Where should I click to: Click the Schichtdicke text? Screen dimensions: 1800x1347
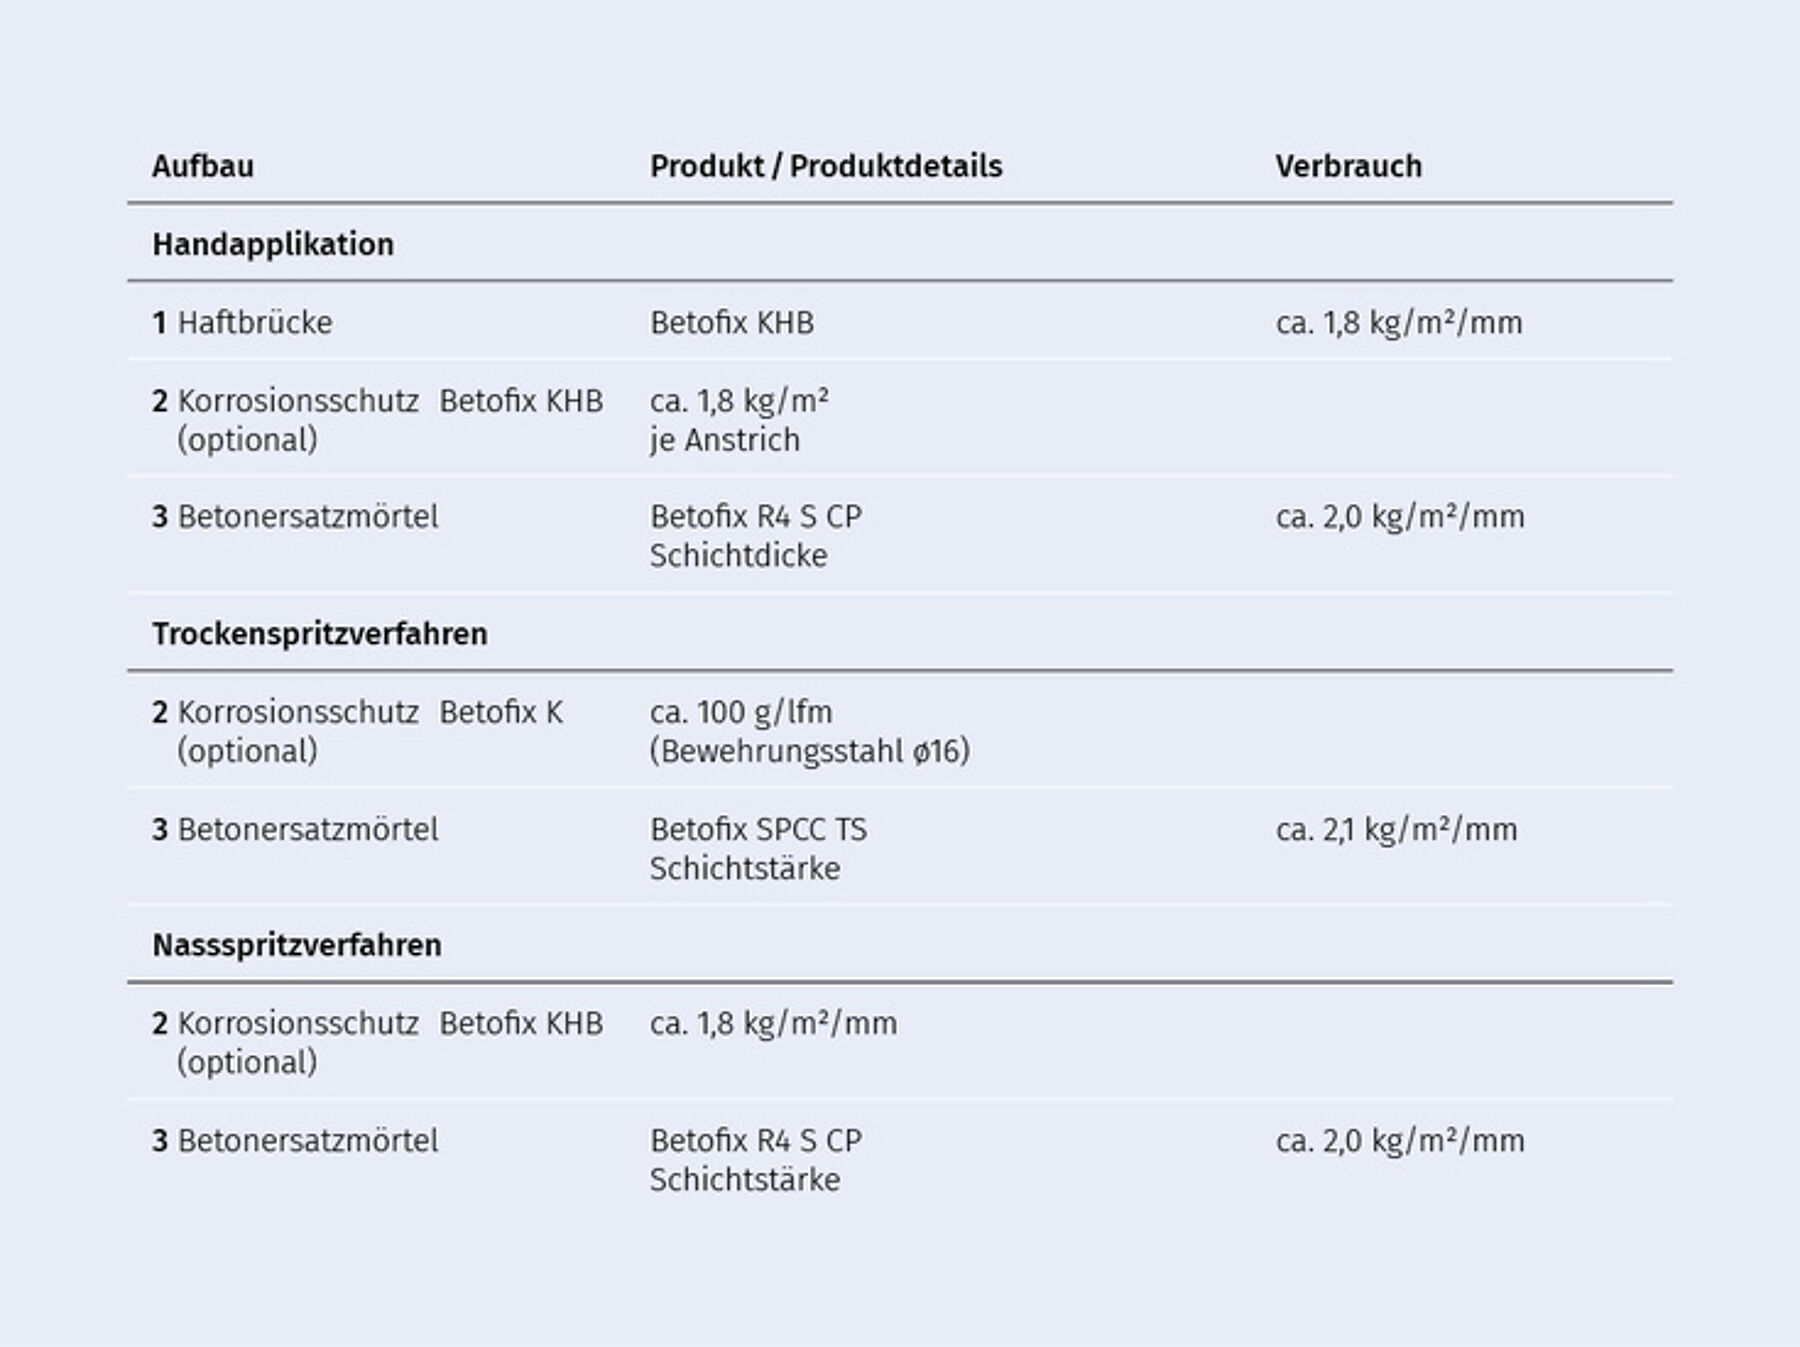click(738, 556)
